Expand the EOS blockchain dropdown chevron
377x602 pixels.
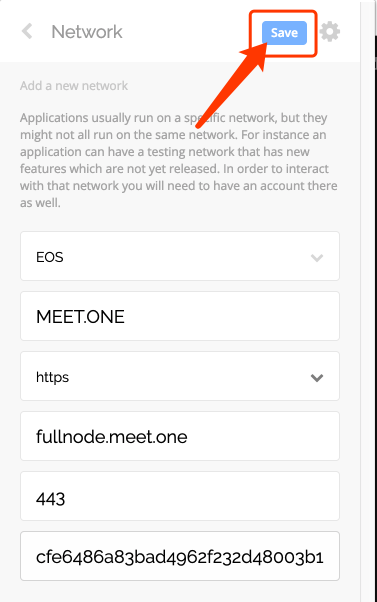click(x=317, y=258)
